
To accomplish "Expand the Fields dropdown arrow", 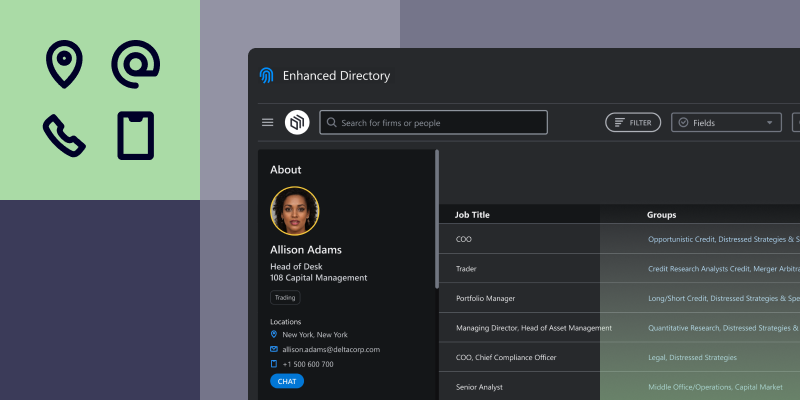I will (x=769, y=123).
